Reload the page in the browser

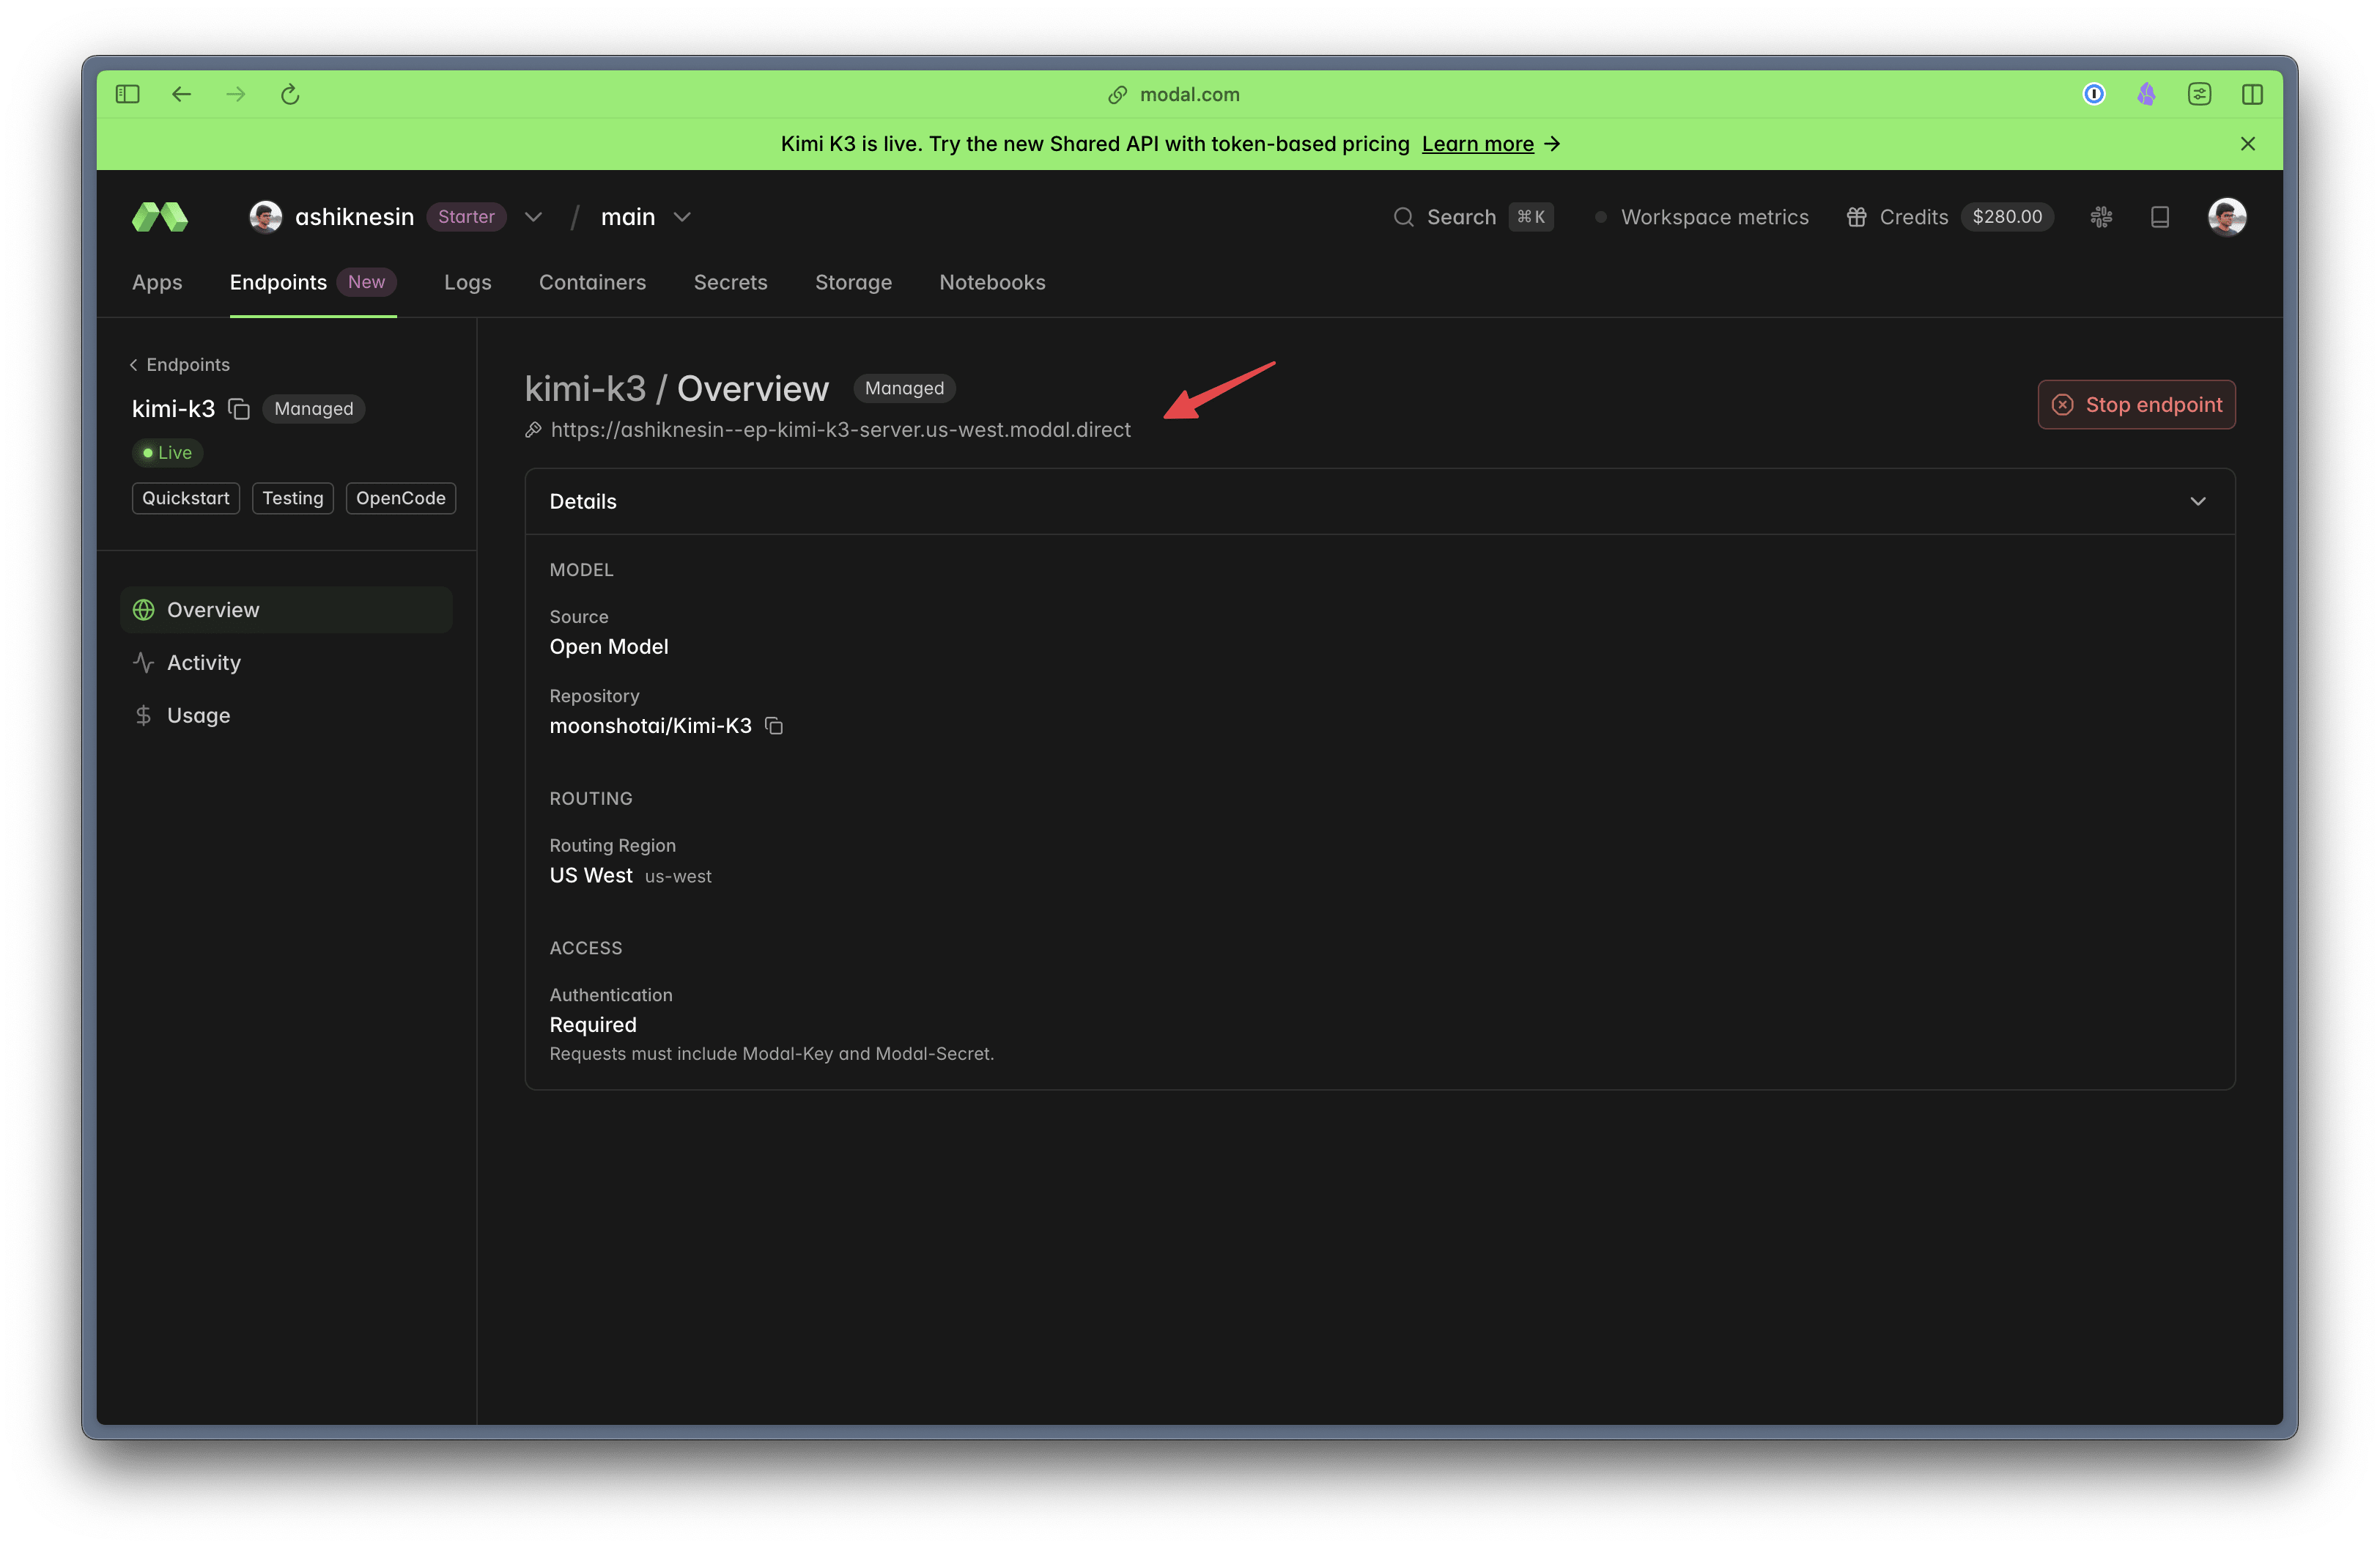[x=290, y=94]
